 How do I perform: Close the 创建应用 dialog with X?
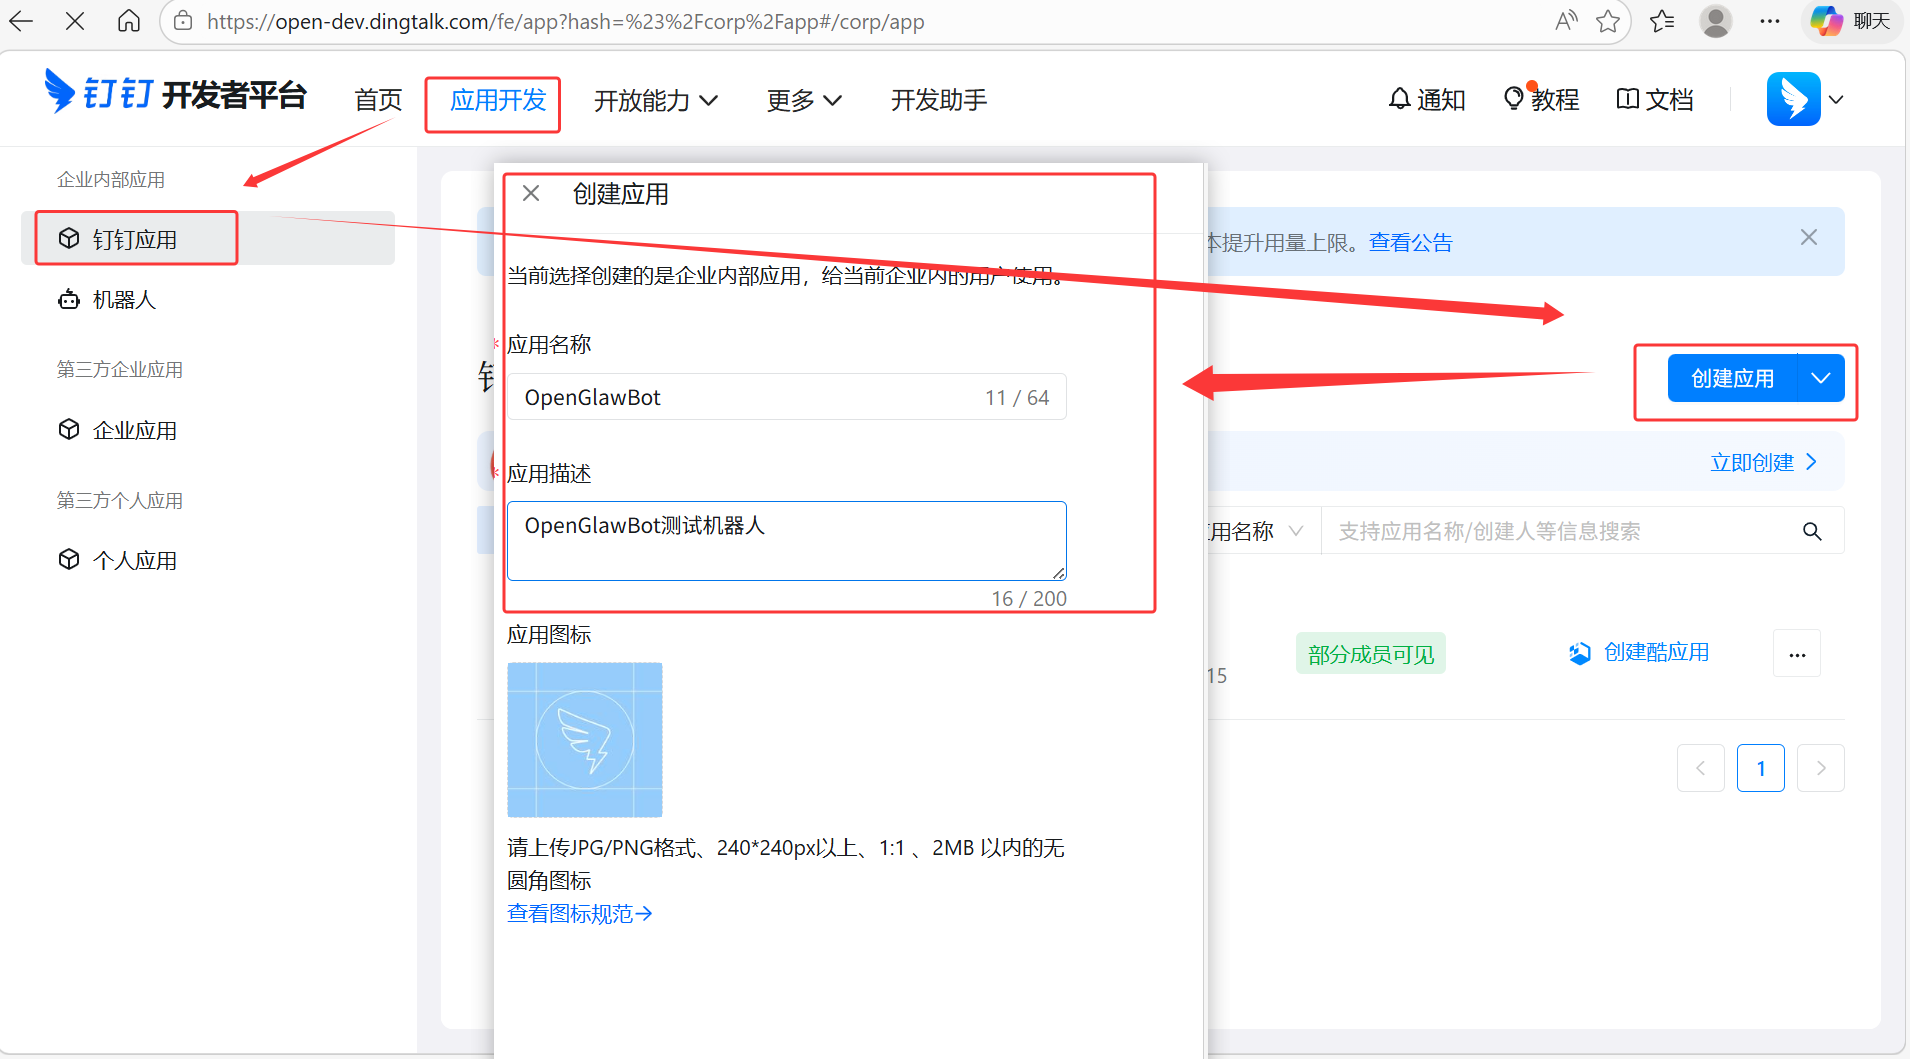coord(531,193)
